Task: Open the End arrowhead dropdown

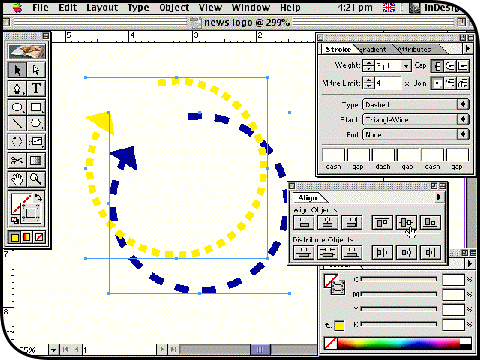Action: click(416, 134)
